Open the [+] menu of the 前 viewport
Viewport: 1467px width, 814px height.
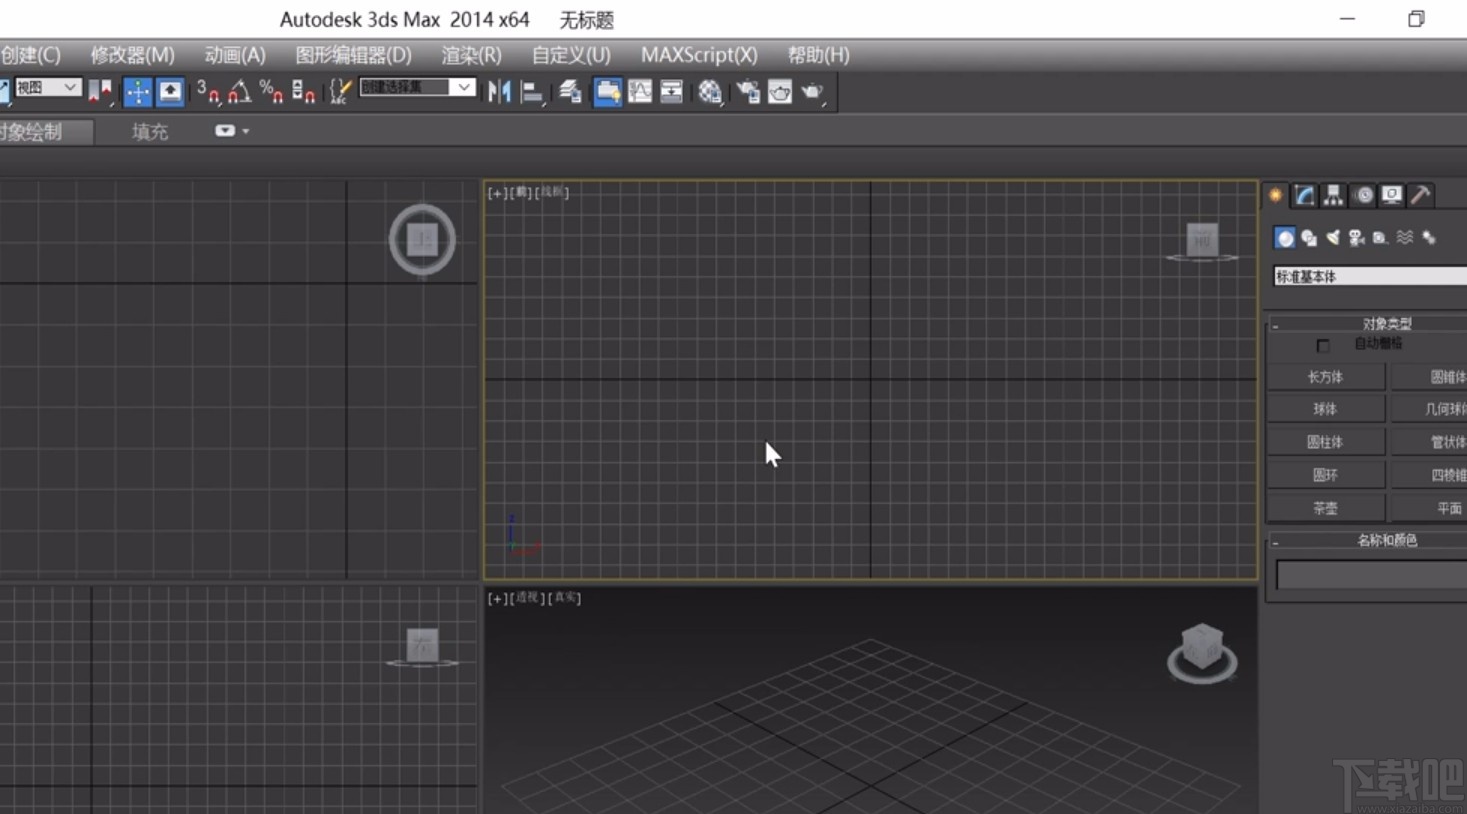point(496,193)
